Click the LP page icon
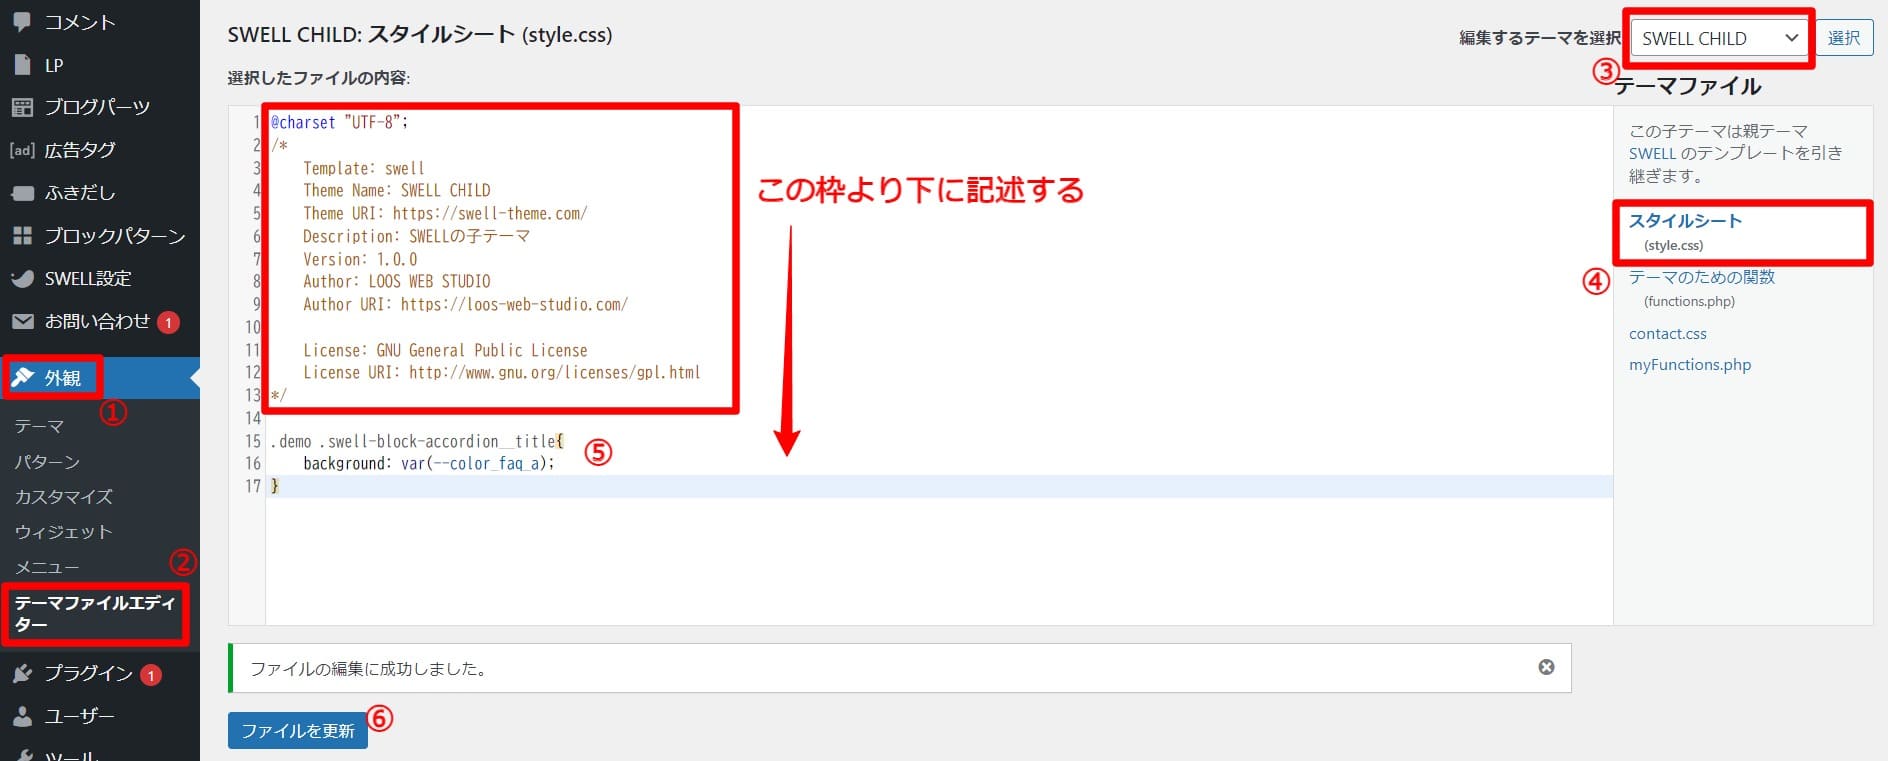 point(22,65)
